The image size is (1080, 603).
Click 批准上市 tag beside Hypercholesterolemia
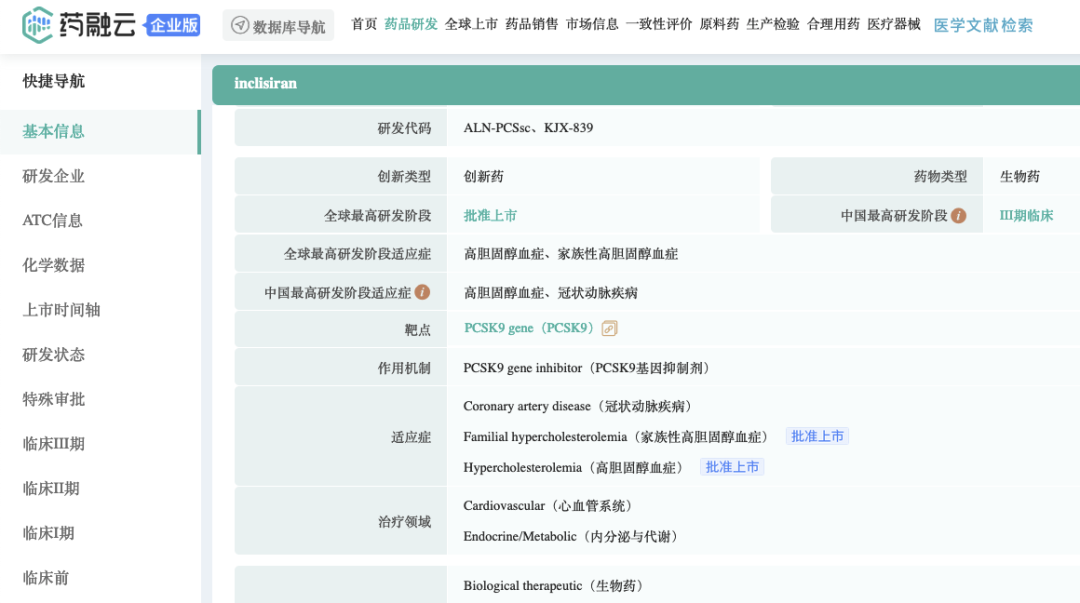coord(732,467)
